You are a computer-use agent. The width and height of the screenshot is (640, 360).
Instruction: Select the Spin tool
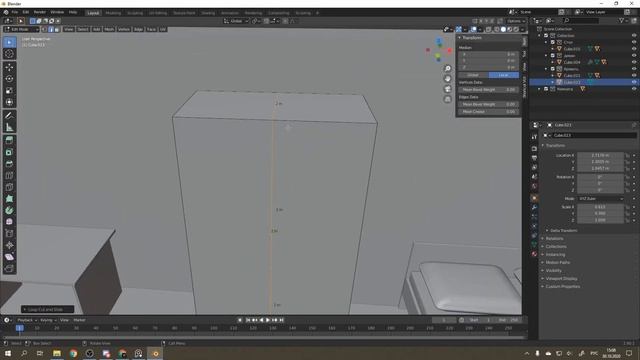pos(9,210)
